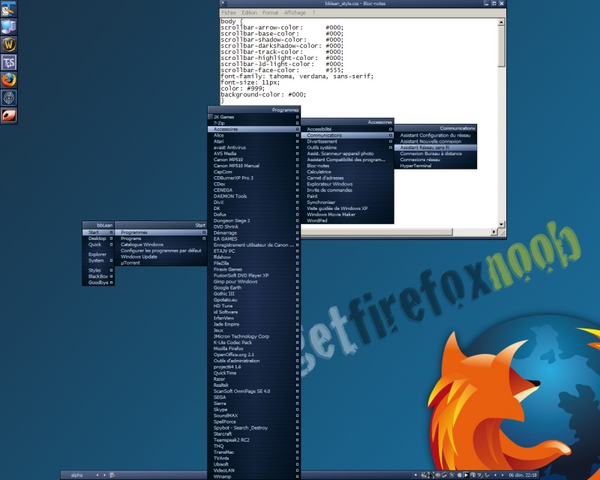Viewport: 600px width, 480px height.
Task: Open the Edition menu in Bloc-notes
Action: (x=249, y=13)
